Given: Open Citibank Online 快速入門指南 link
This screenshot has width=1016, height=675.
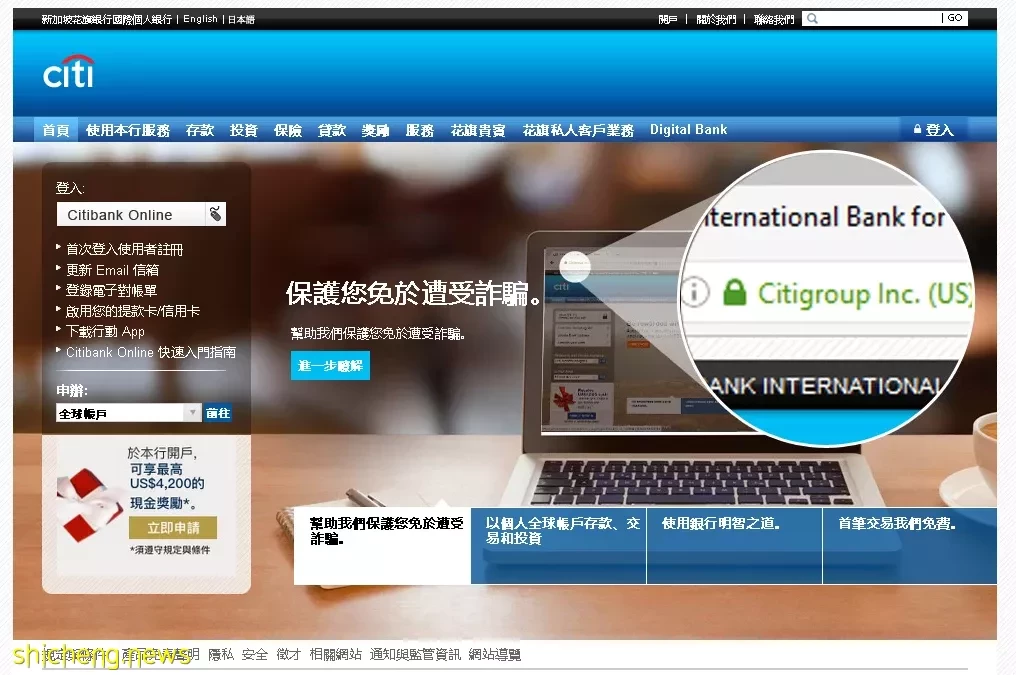Looking at the screenshot, I should click(151, 352).
